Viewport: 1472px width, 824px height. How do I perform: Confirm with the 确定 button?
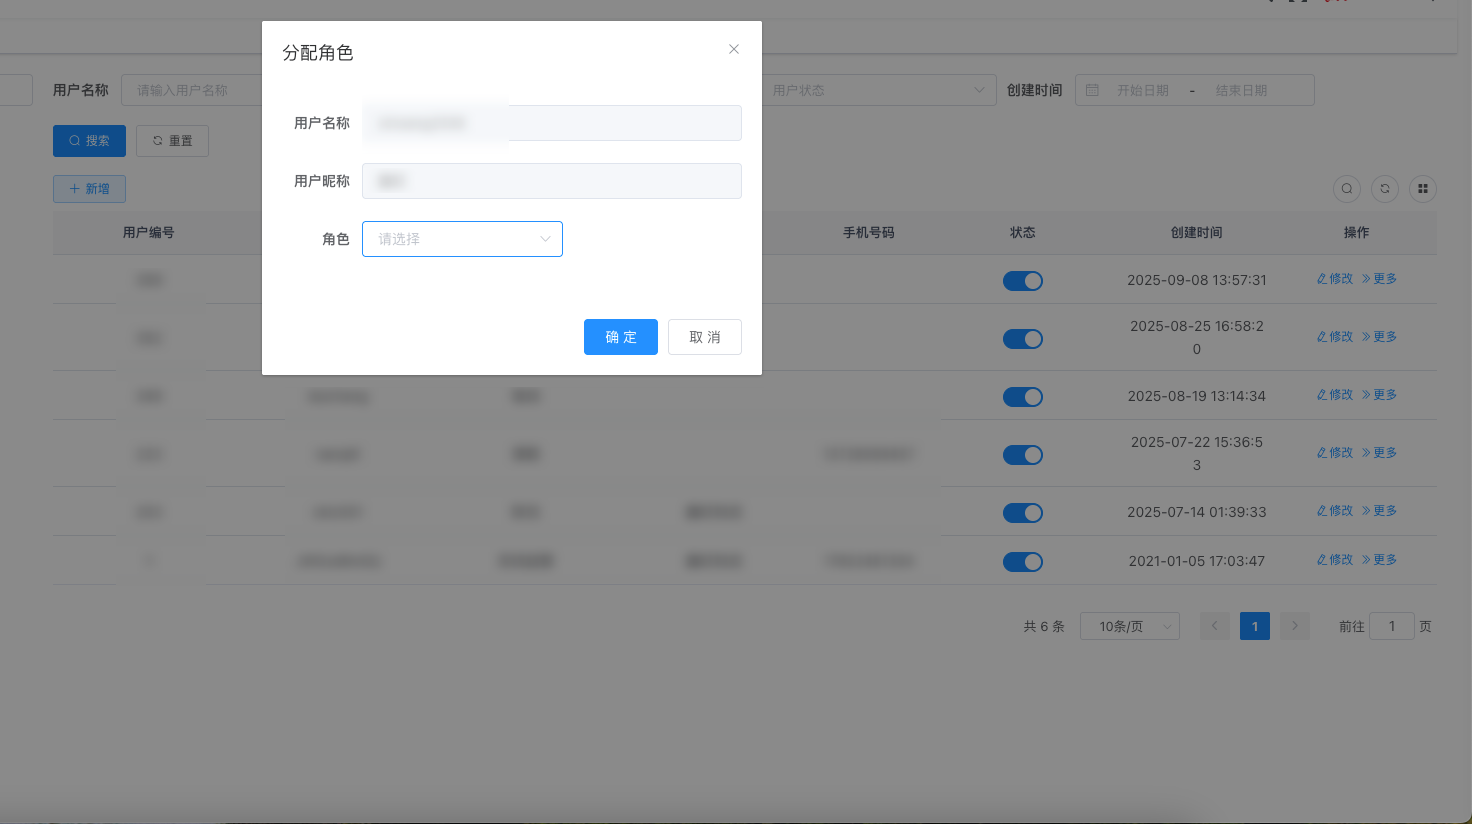click(621, 337)
